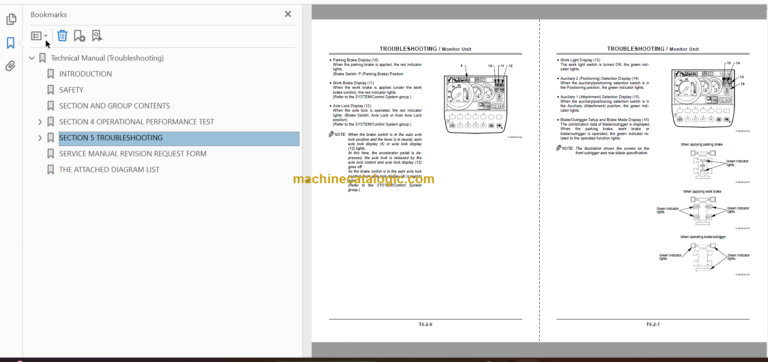768x362 pixels.
Task: Click the 'When applying parking brake' diagram
Action: (x=702, y=166)
